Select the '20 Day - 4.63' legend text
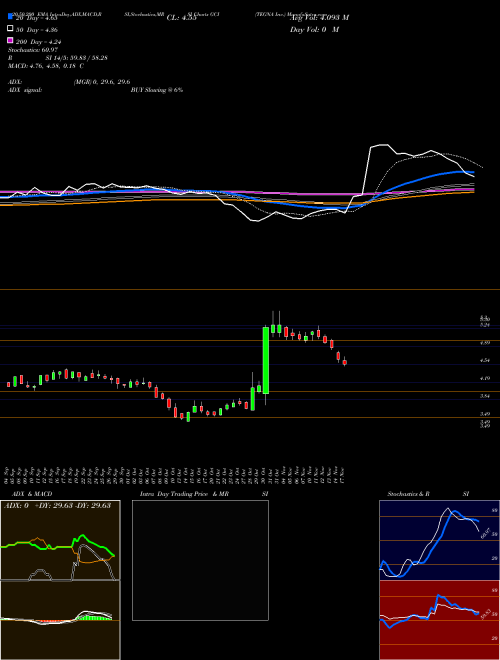The image size is (500, 660). pyautogui.click(x=37, y=18)
